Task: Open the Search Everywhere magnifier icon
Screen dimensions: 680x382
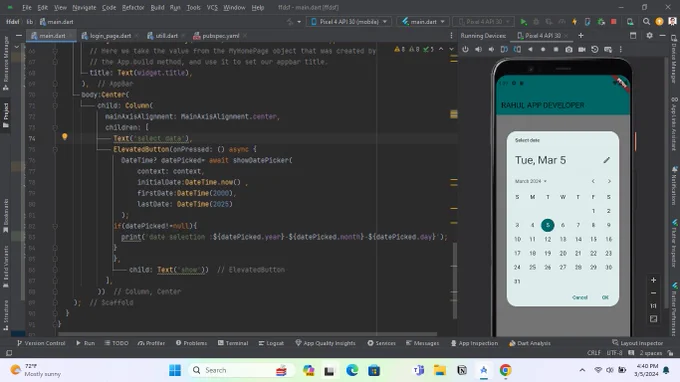Action: (646, 22)
